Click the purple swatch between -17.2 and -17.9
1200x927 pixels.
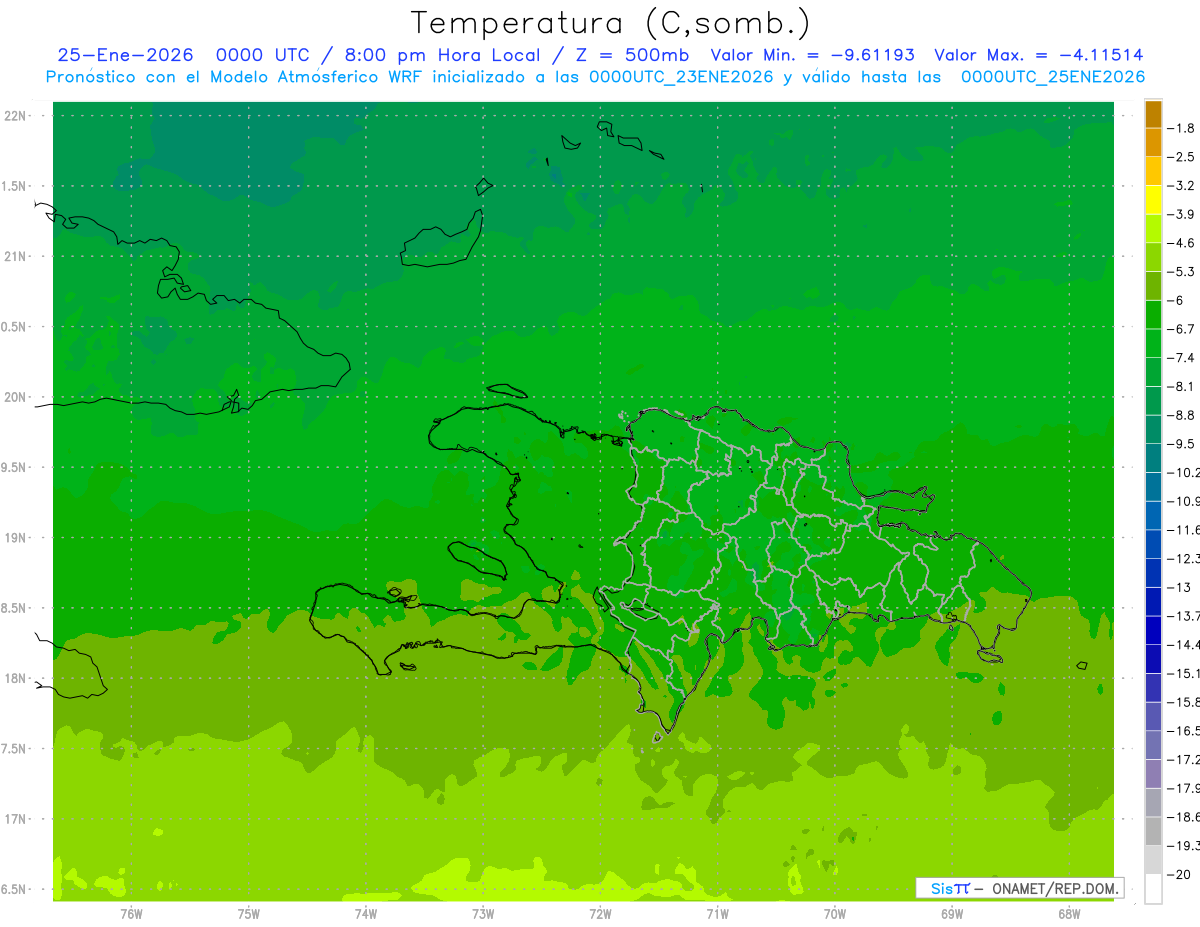coord(1153,774)
